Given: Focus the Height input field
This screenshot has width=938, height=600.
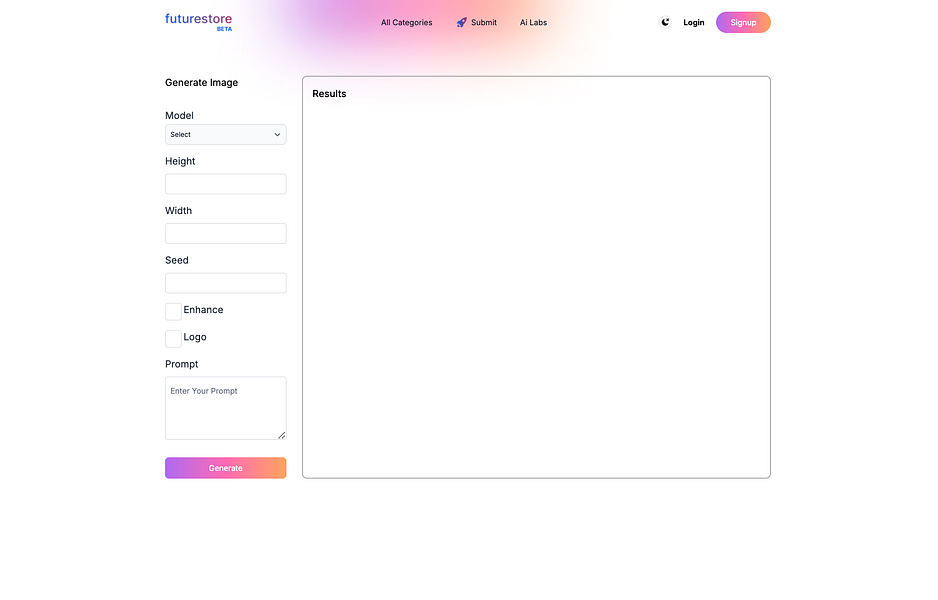Looking at the screenshot, I should pyautogui.click(x=226, y=184).
